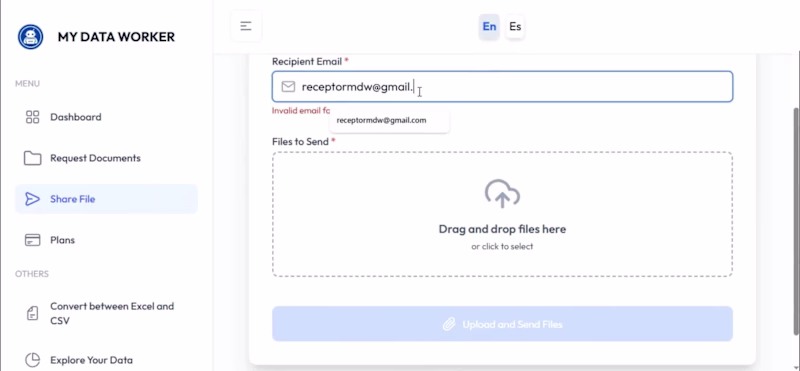This screenshot has width=800, height=371.
Task: Click the Share File paper-plane icon
Action: pos(32,199)
